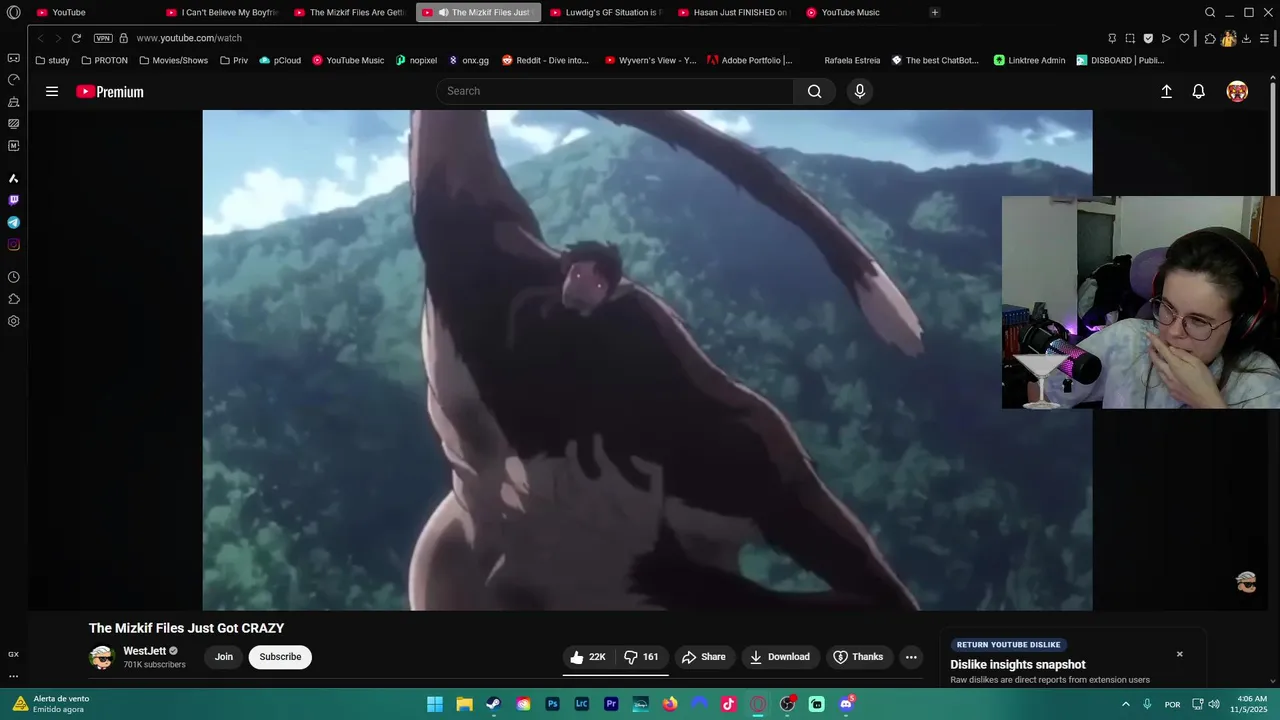This screenshot has height=720, width=1280.
Task: Like the video with 22K likes
Action: (x=588, y=657)
